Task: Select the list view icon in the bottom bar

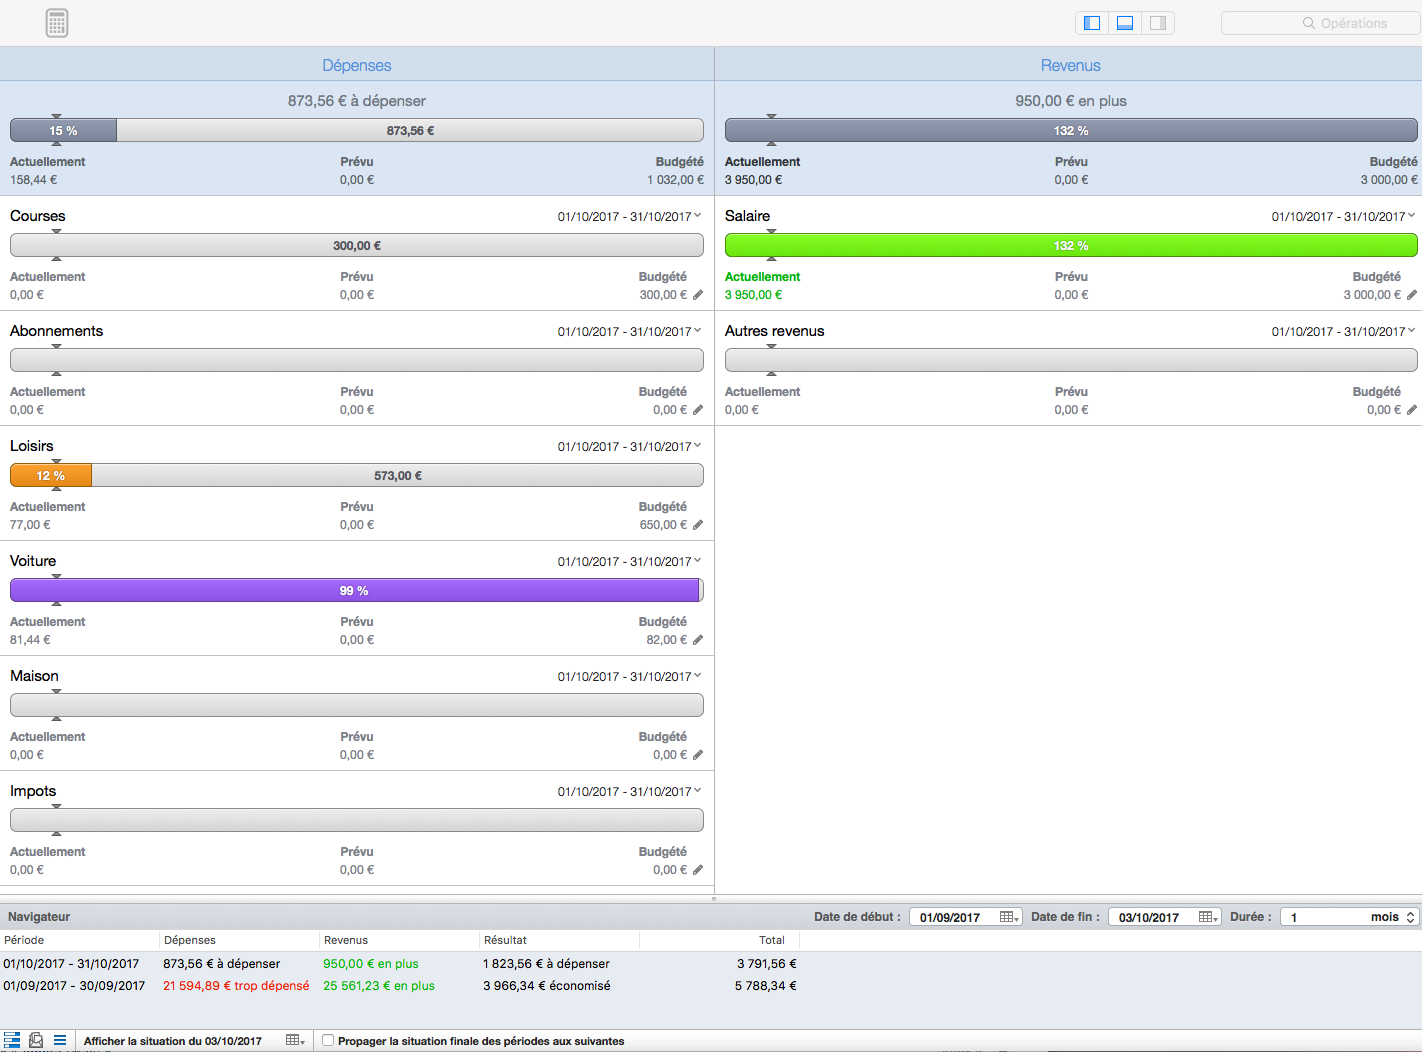Action: [60, 1040]
